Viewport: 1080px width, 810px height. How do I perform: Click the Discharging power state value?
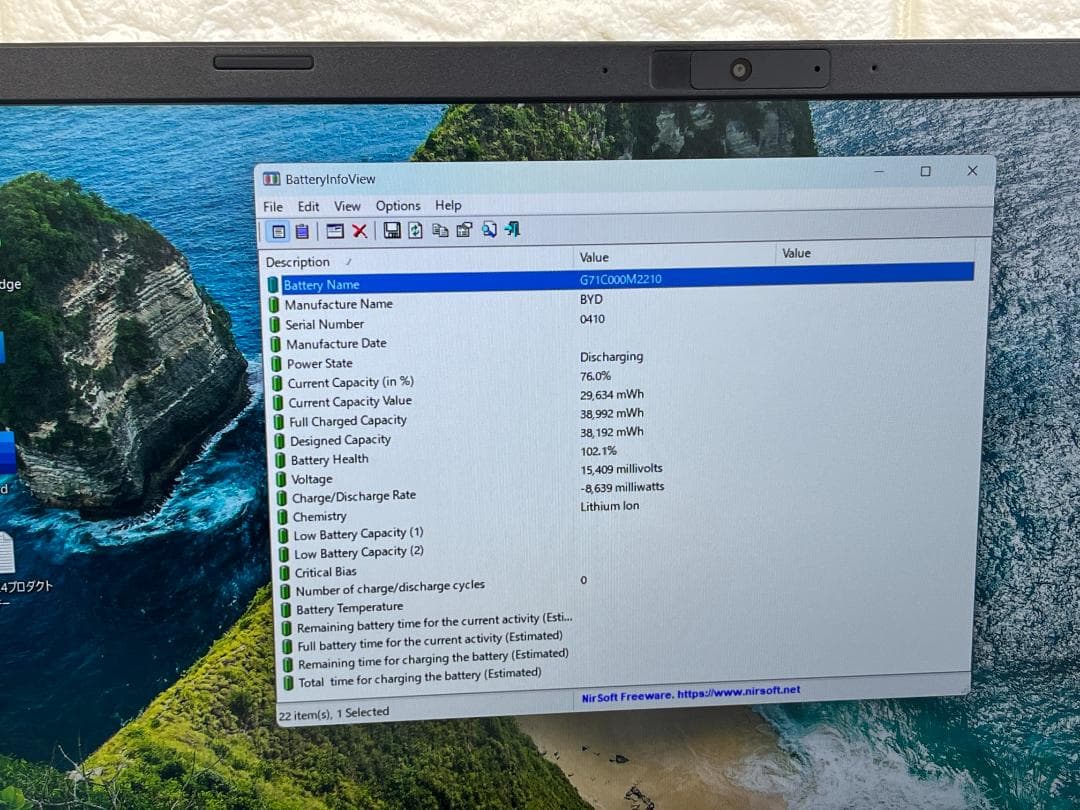pyautogui.click(x=612, y=357)
